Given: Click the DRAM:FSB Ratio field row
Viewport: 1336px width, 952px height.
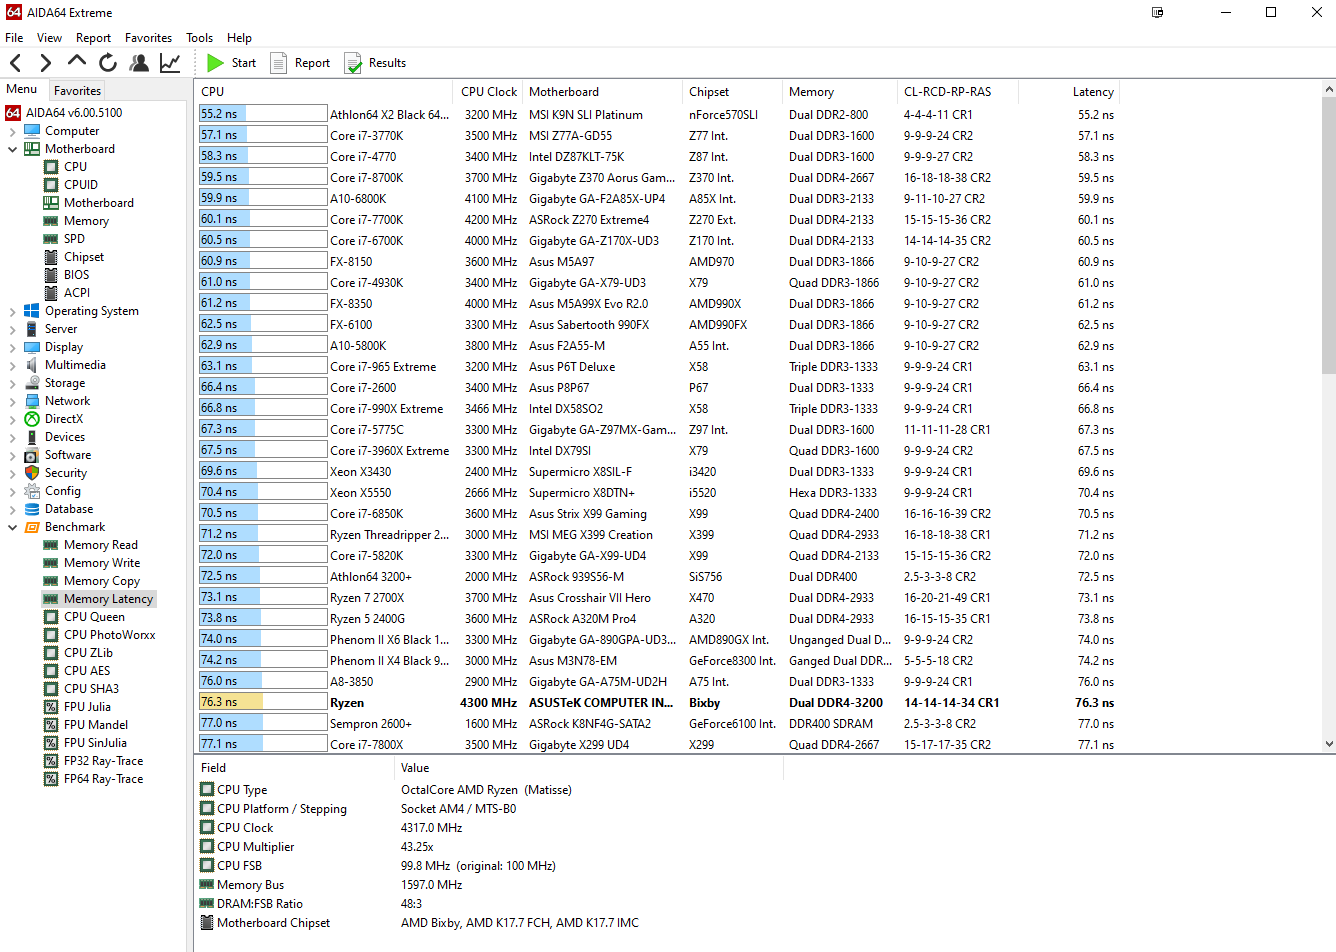Looking at the screenshot, I should pos(490,904).
